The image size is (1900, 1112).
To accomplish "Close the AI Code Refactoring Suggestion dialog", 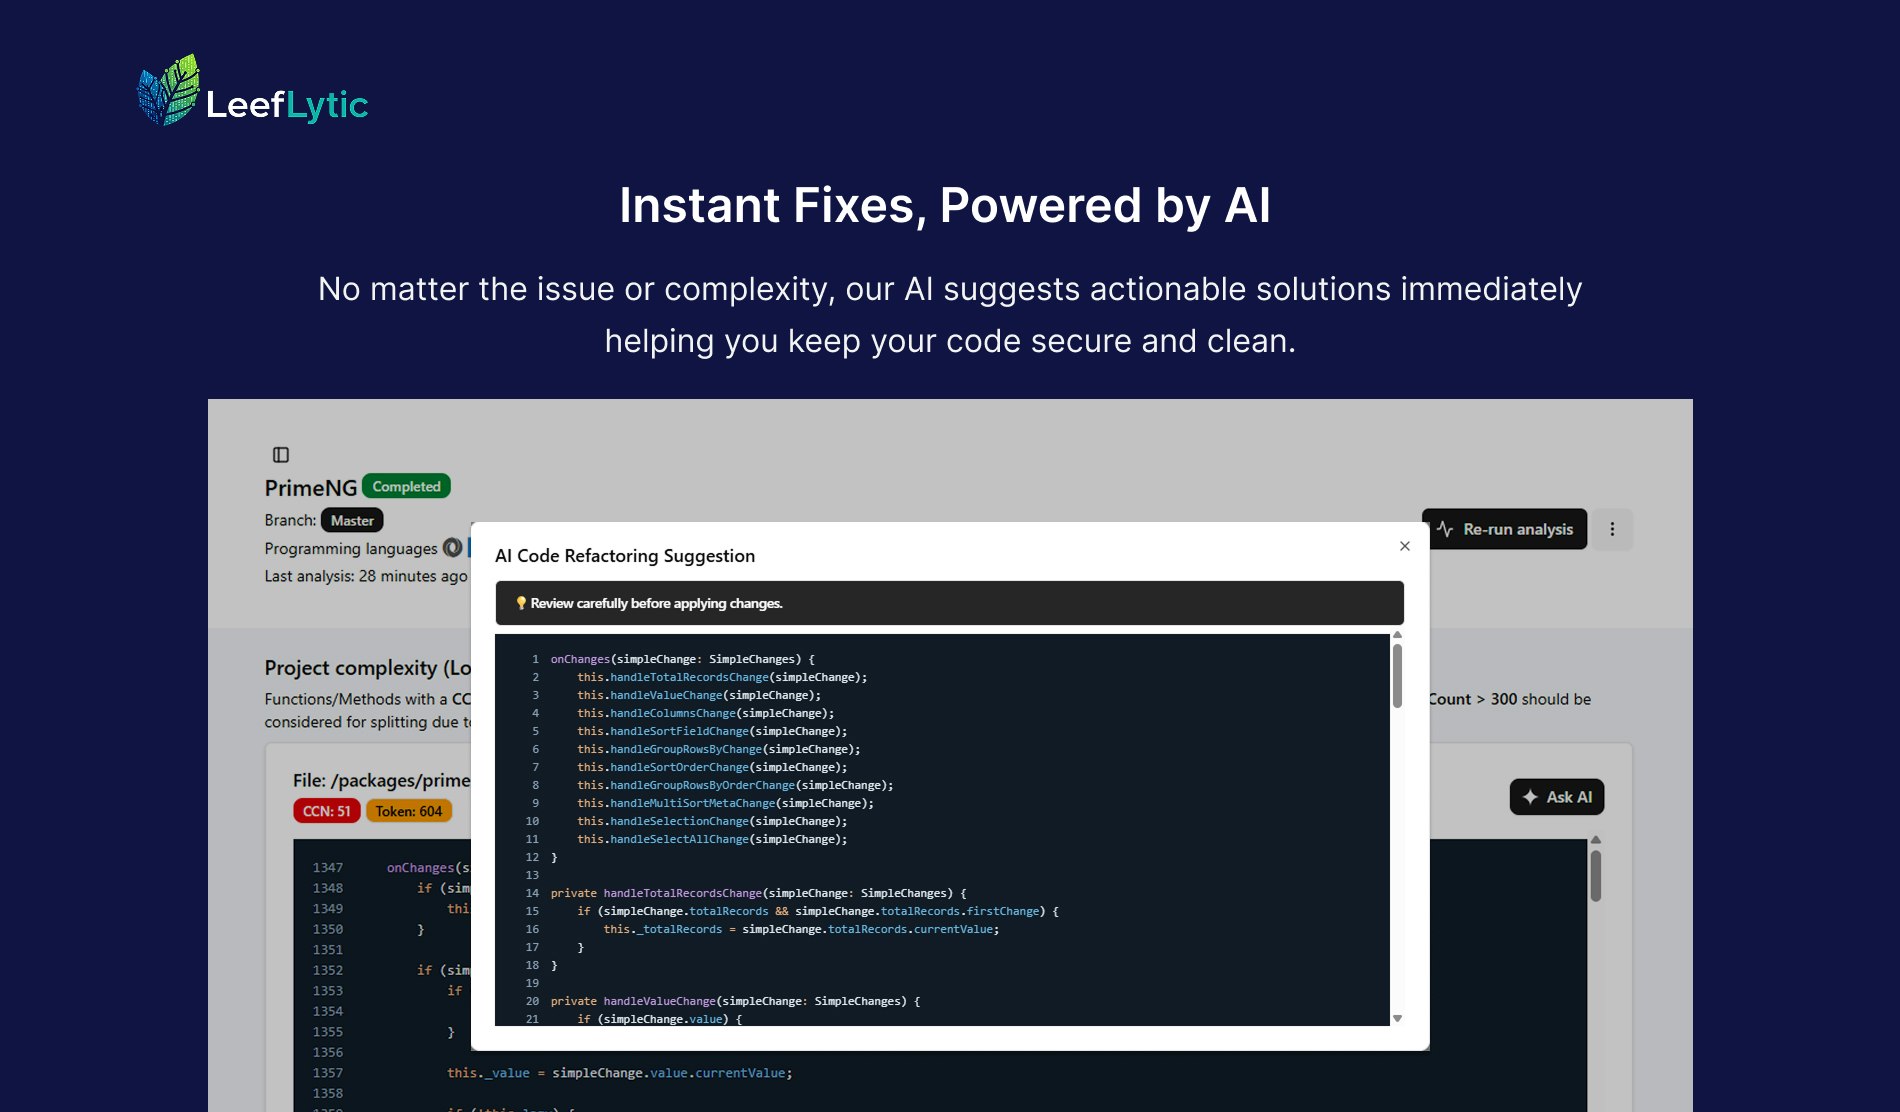I will pos(1405,546).
